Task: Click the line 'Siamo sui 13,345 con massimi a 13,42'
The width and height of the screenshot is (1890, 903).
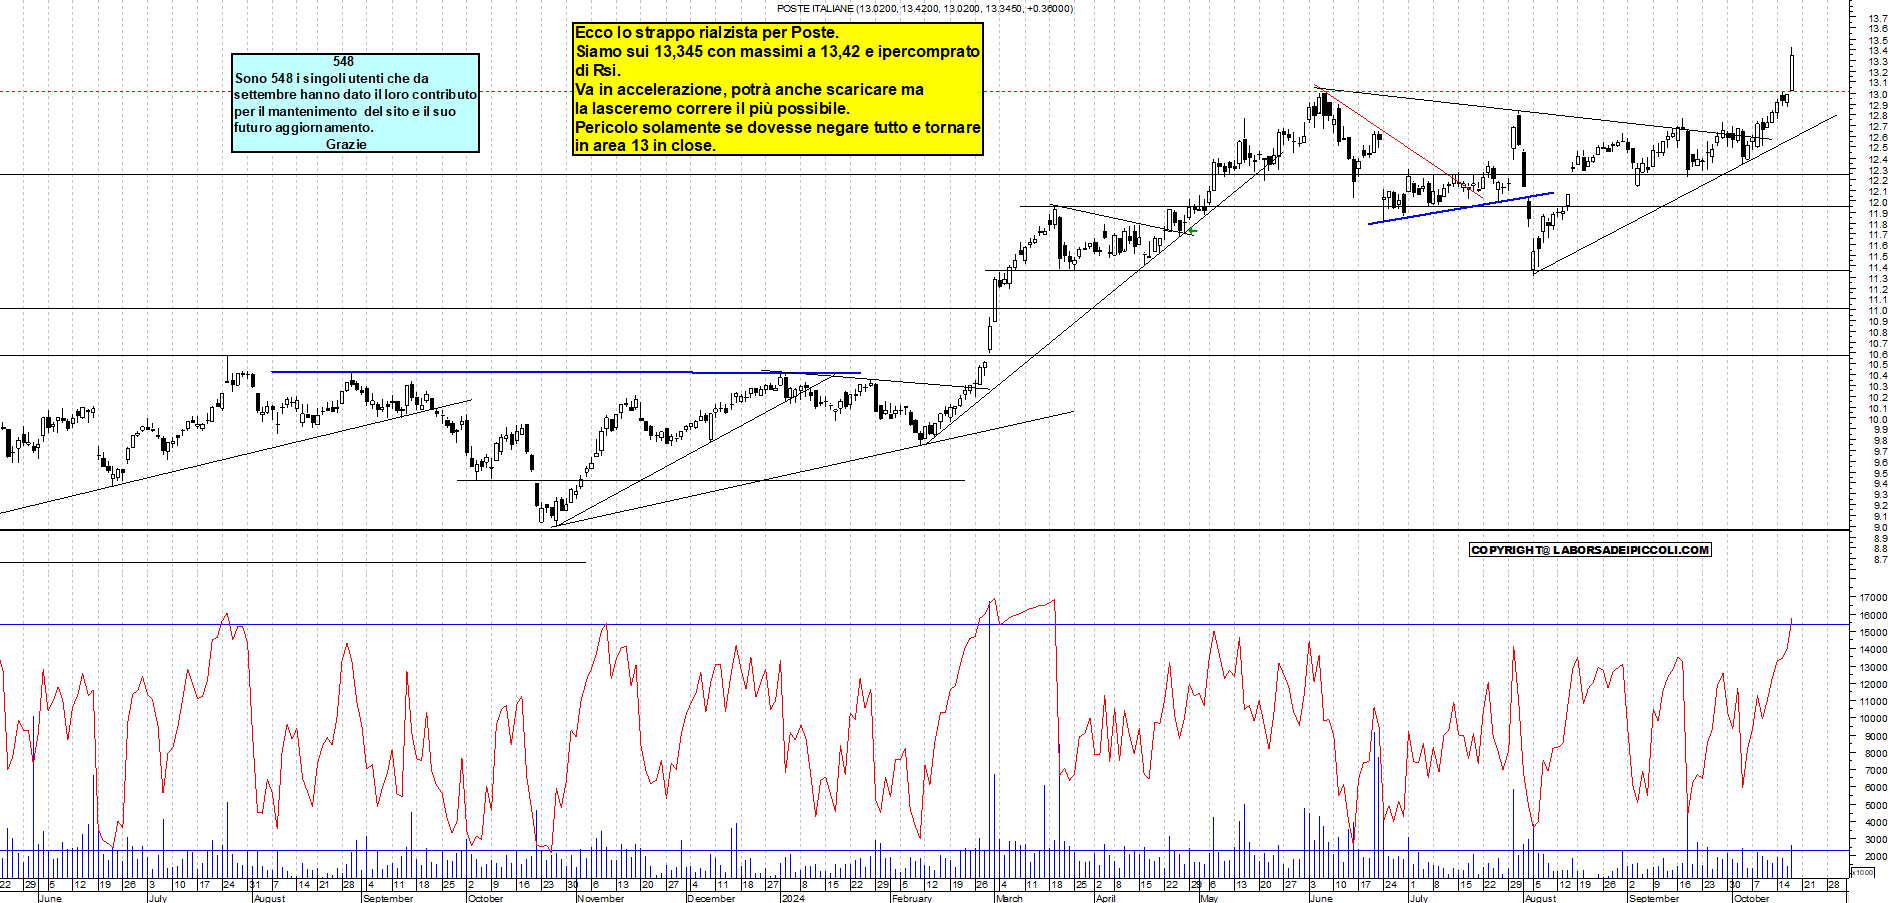Action: coord(711,51)
